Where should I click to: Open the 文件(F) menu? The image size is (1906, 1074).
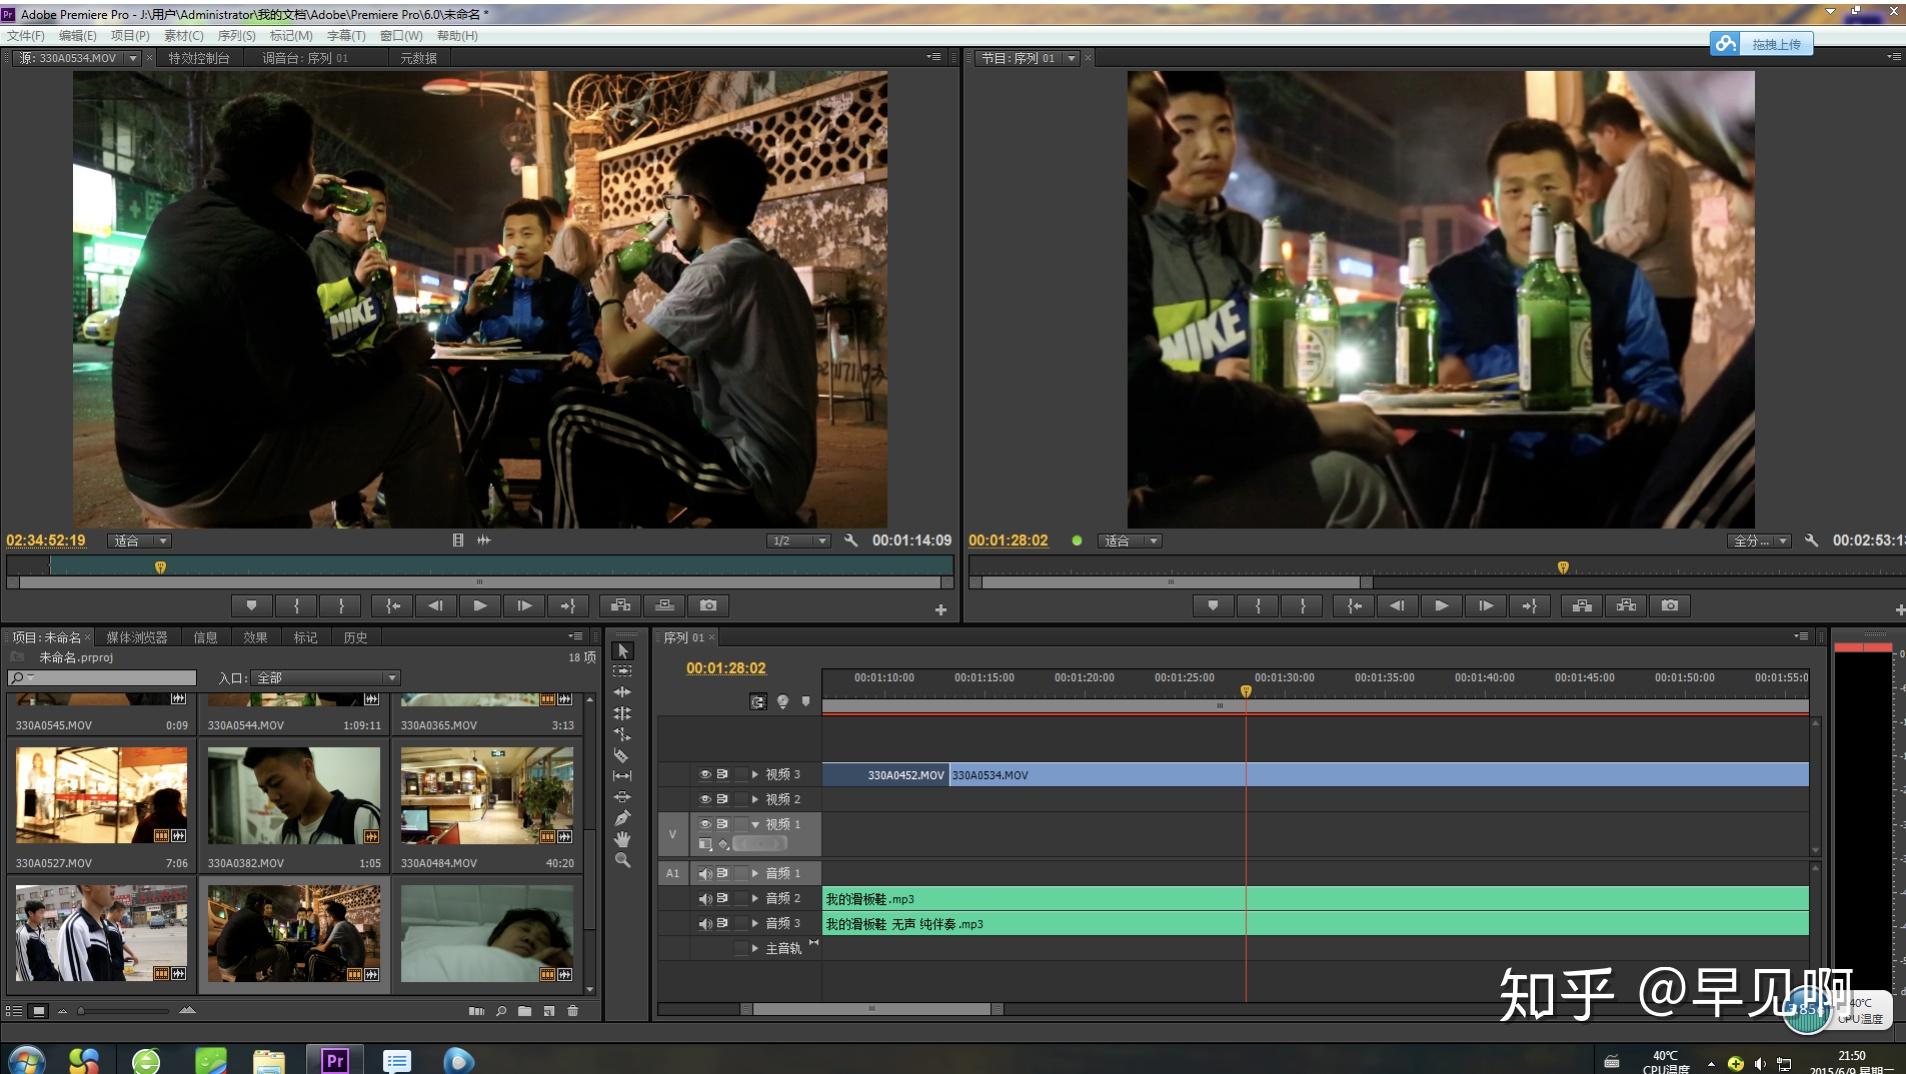[26, 36]
